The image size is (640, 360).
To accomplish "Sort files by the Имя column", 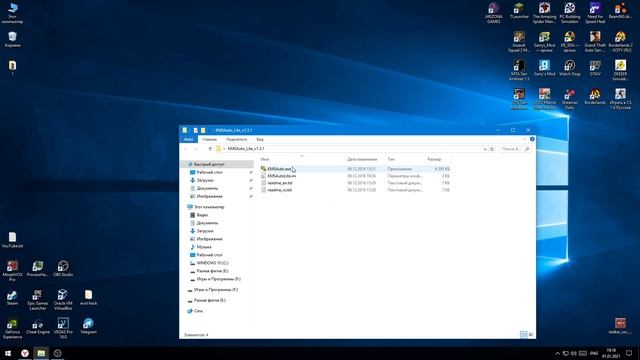I will click(x=265, y=159).
